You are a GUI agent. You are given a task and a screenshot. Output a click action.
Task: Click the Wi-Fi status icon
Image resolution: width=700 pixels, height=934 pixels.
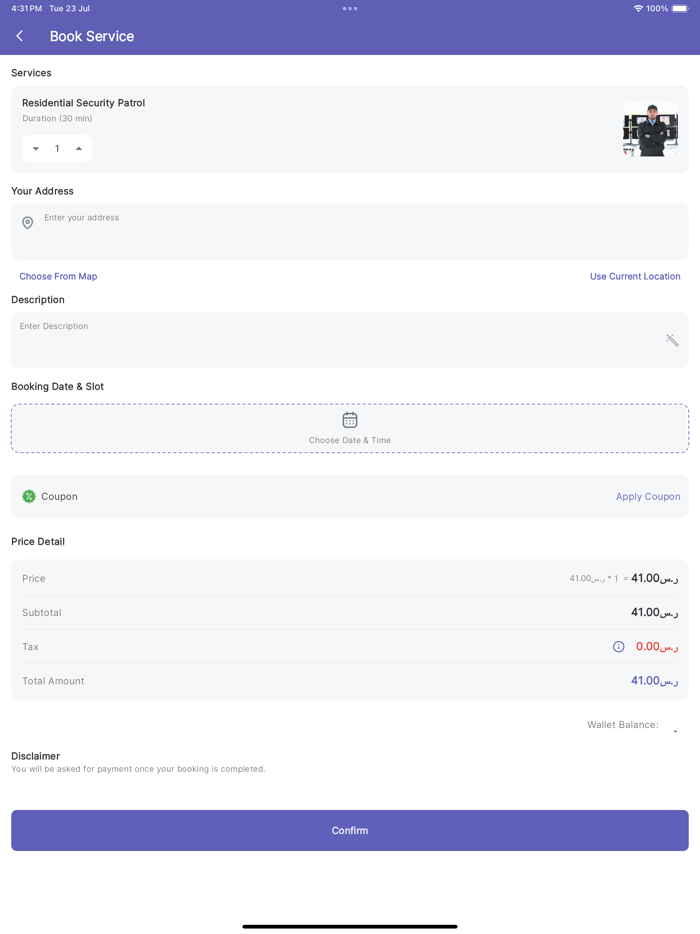point(638,8)
